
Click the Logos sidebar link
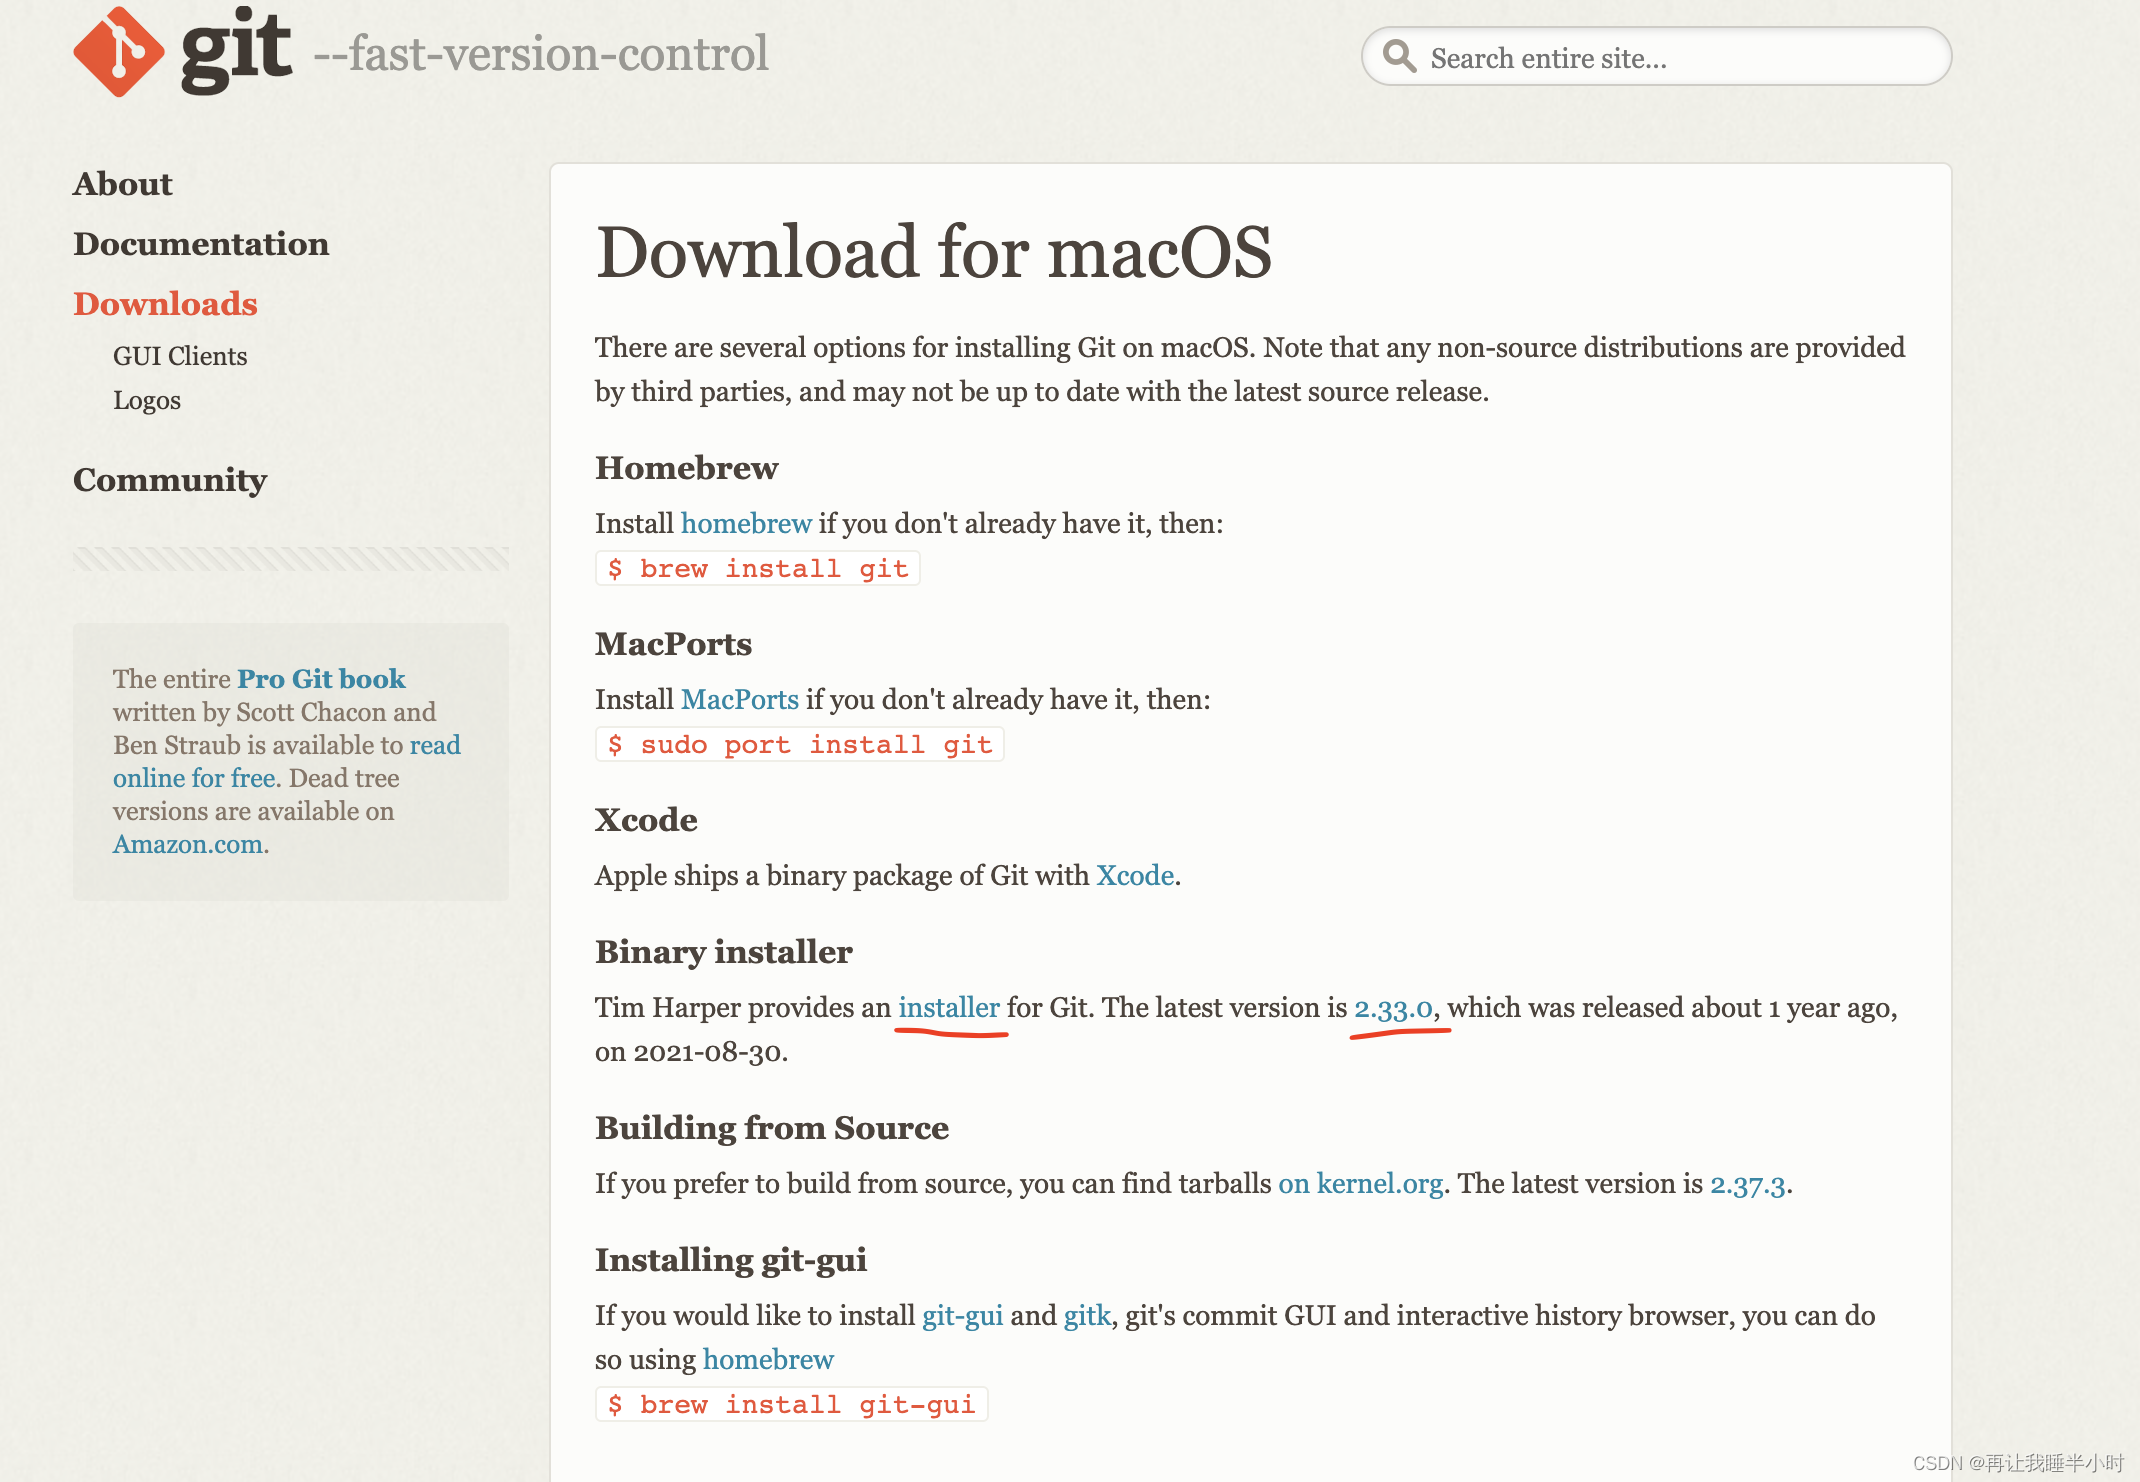tap(135, 397)
